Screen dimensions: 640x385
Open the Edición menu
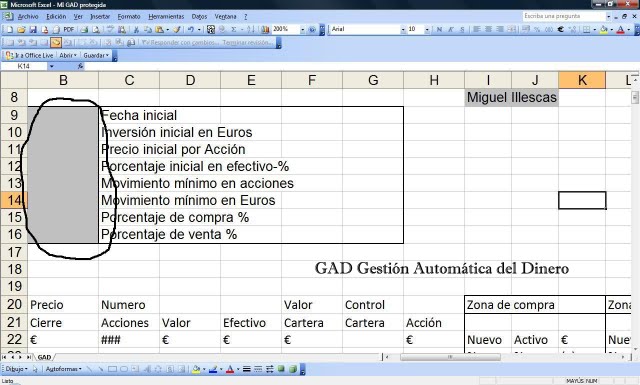pyautogui.click(x=56, y=17)
